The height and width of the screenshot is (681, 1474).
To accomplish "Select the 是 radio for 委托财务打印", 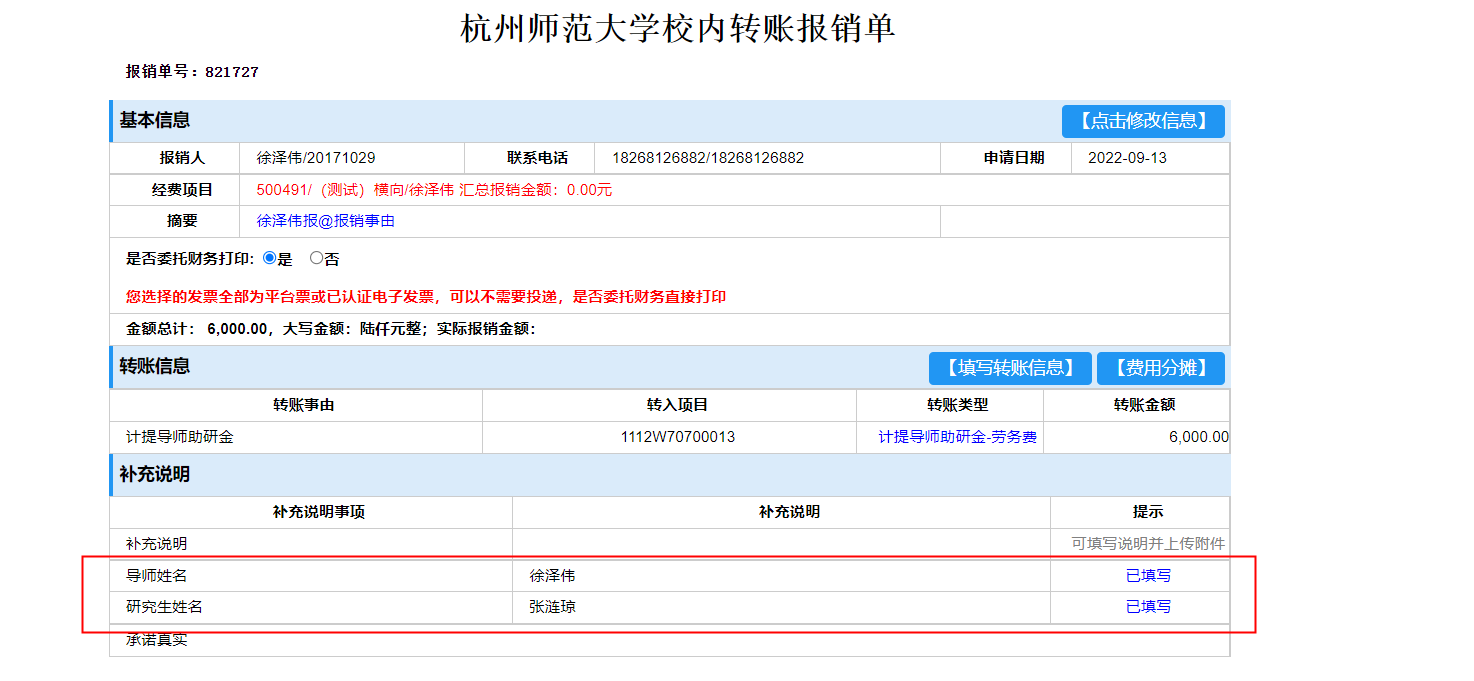I will [x=269, y=258].
